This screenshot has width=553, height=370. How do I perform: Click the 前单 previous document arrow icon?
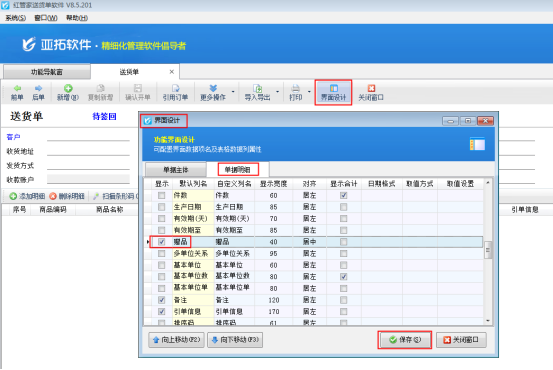pyautogui.click(x=17, y=89)
